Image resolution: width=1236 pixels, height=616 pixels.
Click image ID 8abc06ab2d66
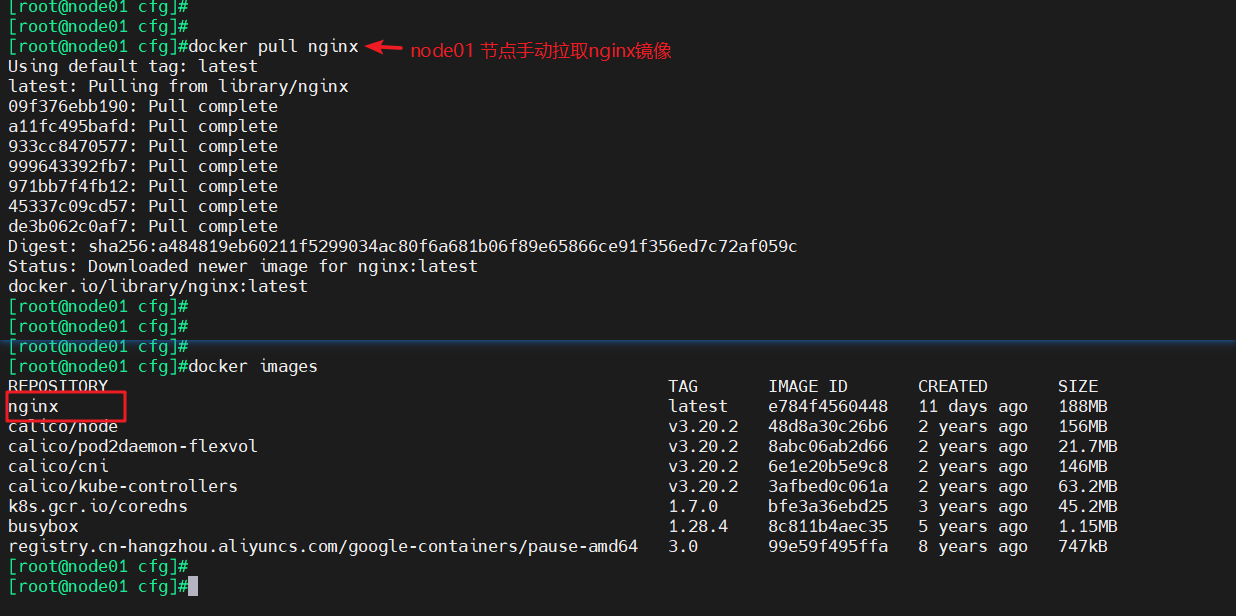[x=828, y=446]
